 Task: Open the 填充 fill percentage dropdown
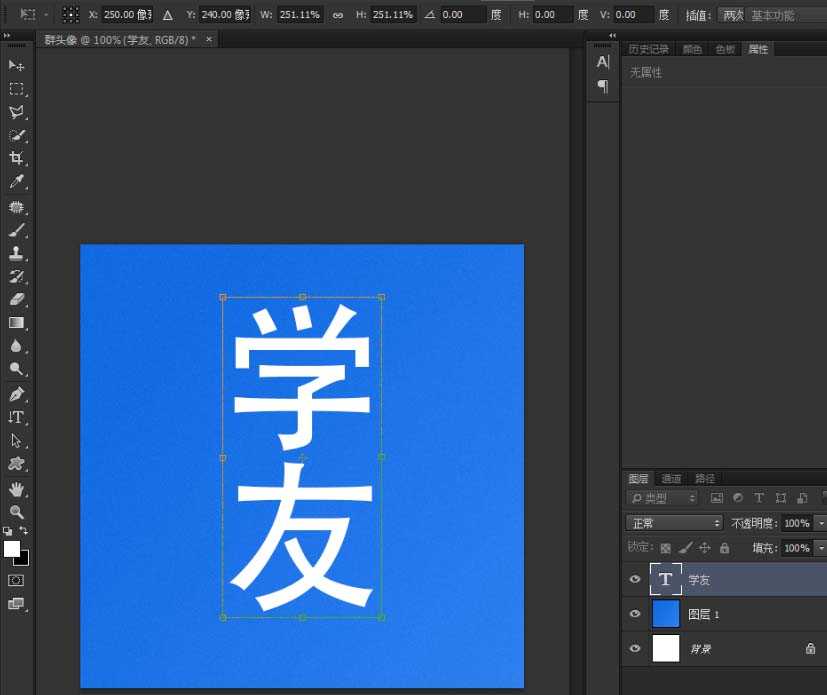(x=820, y=548)
